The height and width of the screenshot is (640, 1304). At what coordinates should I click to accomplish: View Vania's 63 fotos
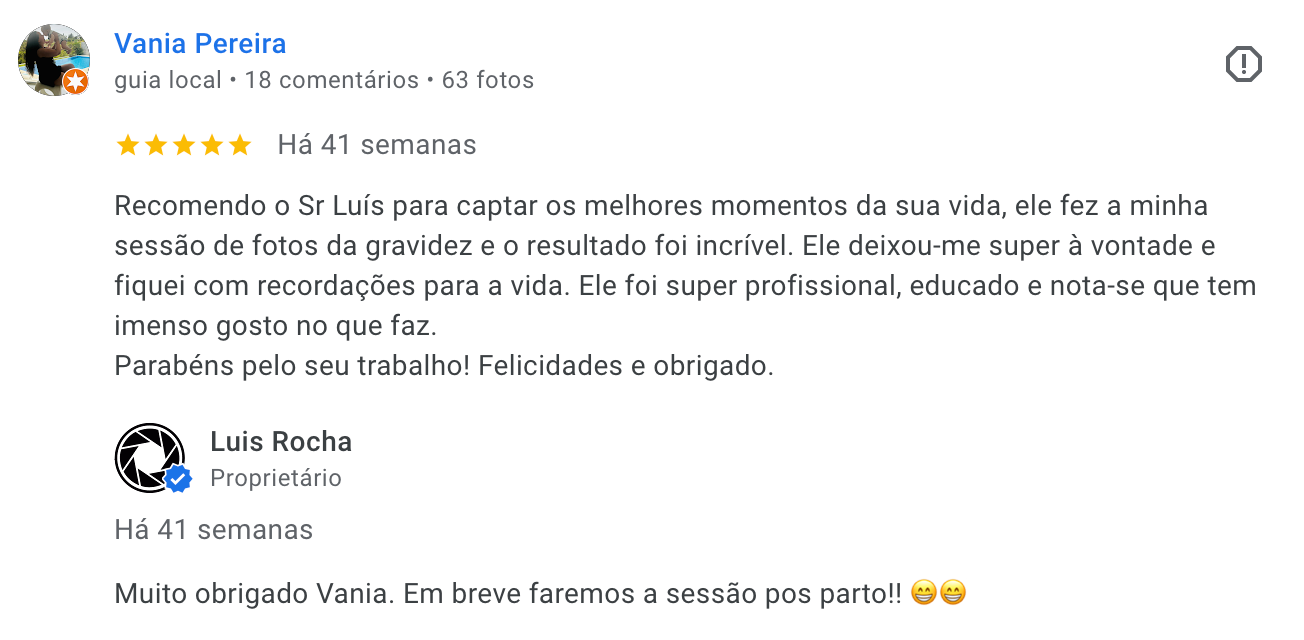click(487, 80)
